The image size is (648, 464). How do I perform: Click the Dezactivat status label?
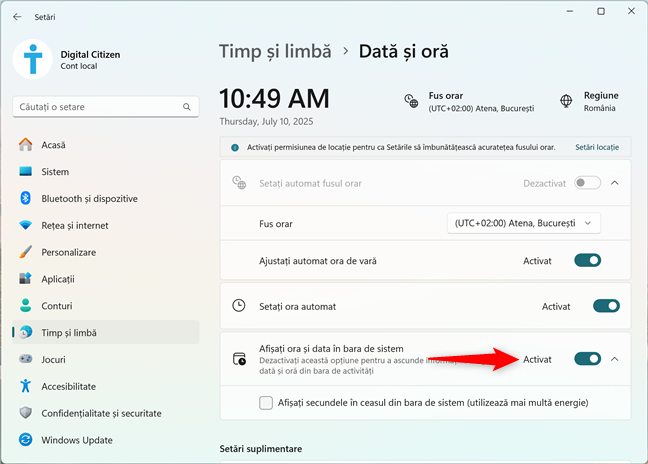tap(544, 183)
